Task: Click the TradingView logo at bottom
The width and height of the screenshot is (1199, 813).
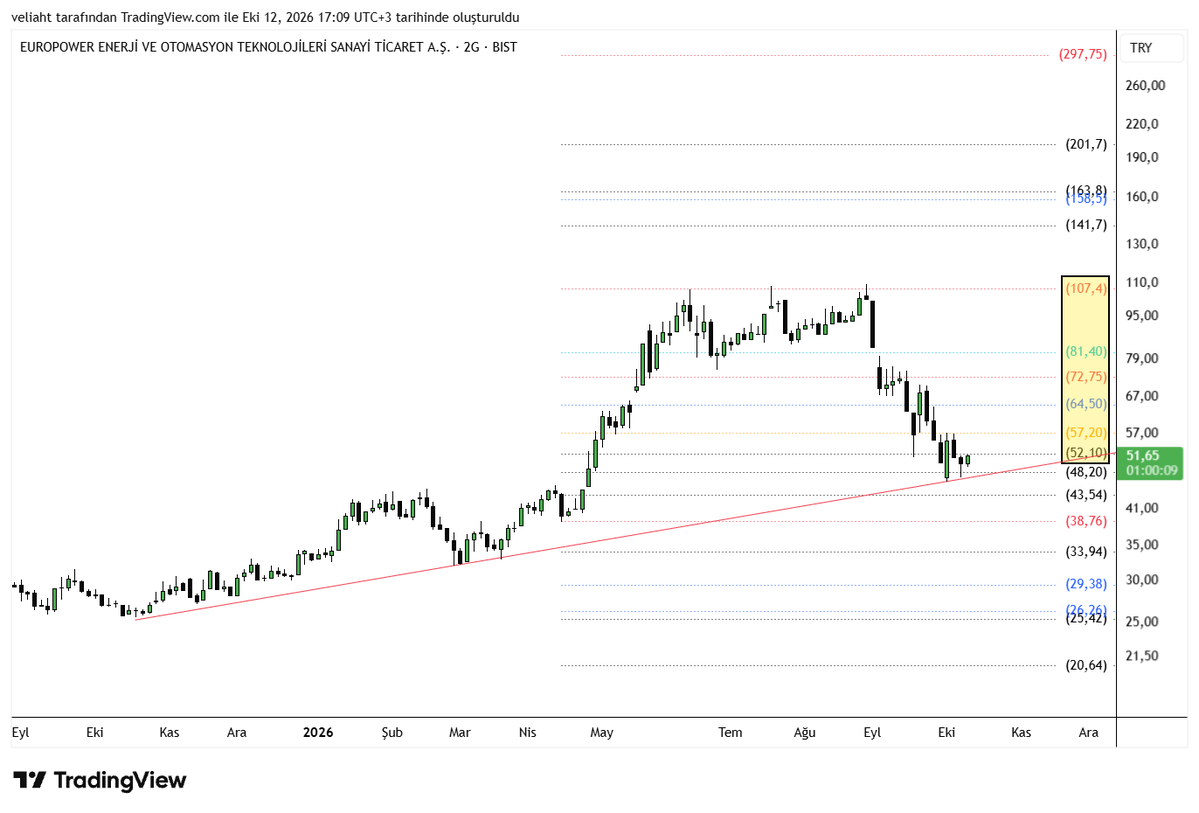Action: coord(99,780)
